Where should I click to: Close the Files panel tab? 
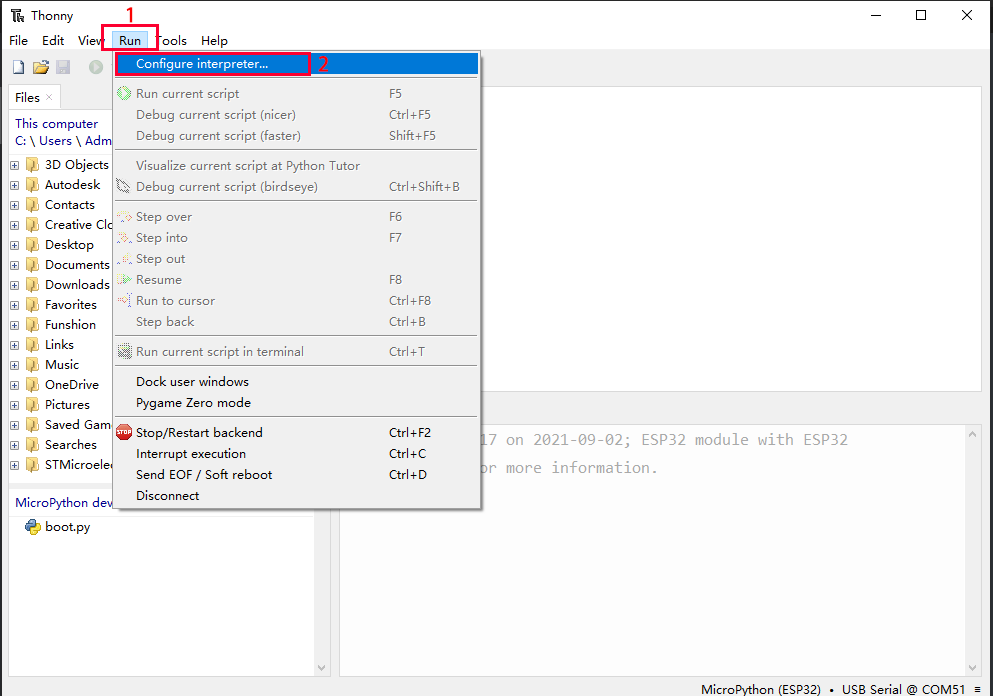tap(49, 97)
